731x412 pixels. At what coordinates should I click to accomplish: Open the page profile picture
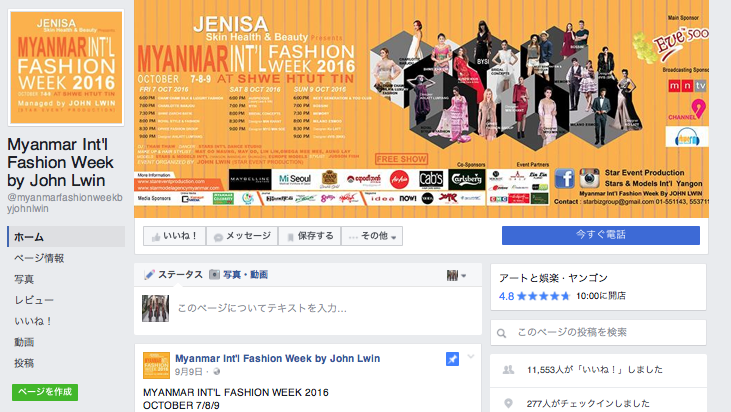[x=66, y=67]
